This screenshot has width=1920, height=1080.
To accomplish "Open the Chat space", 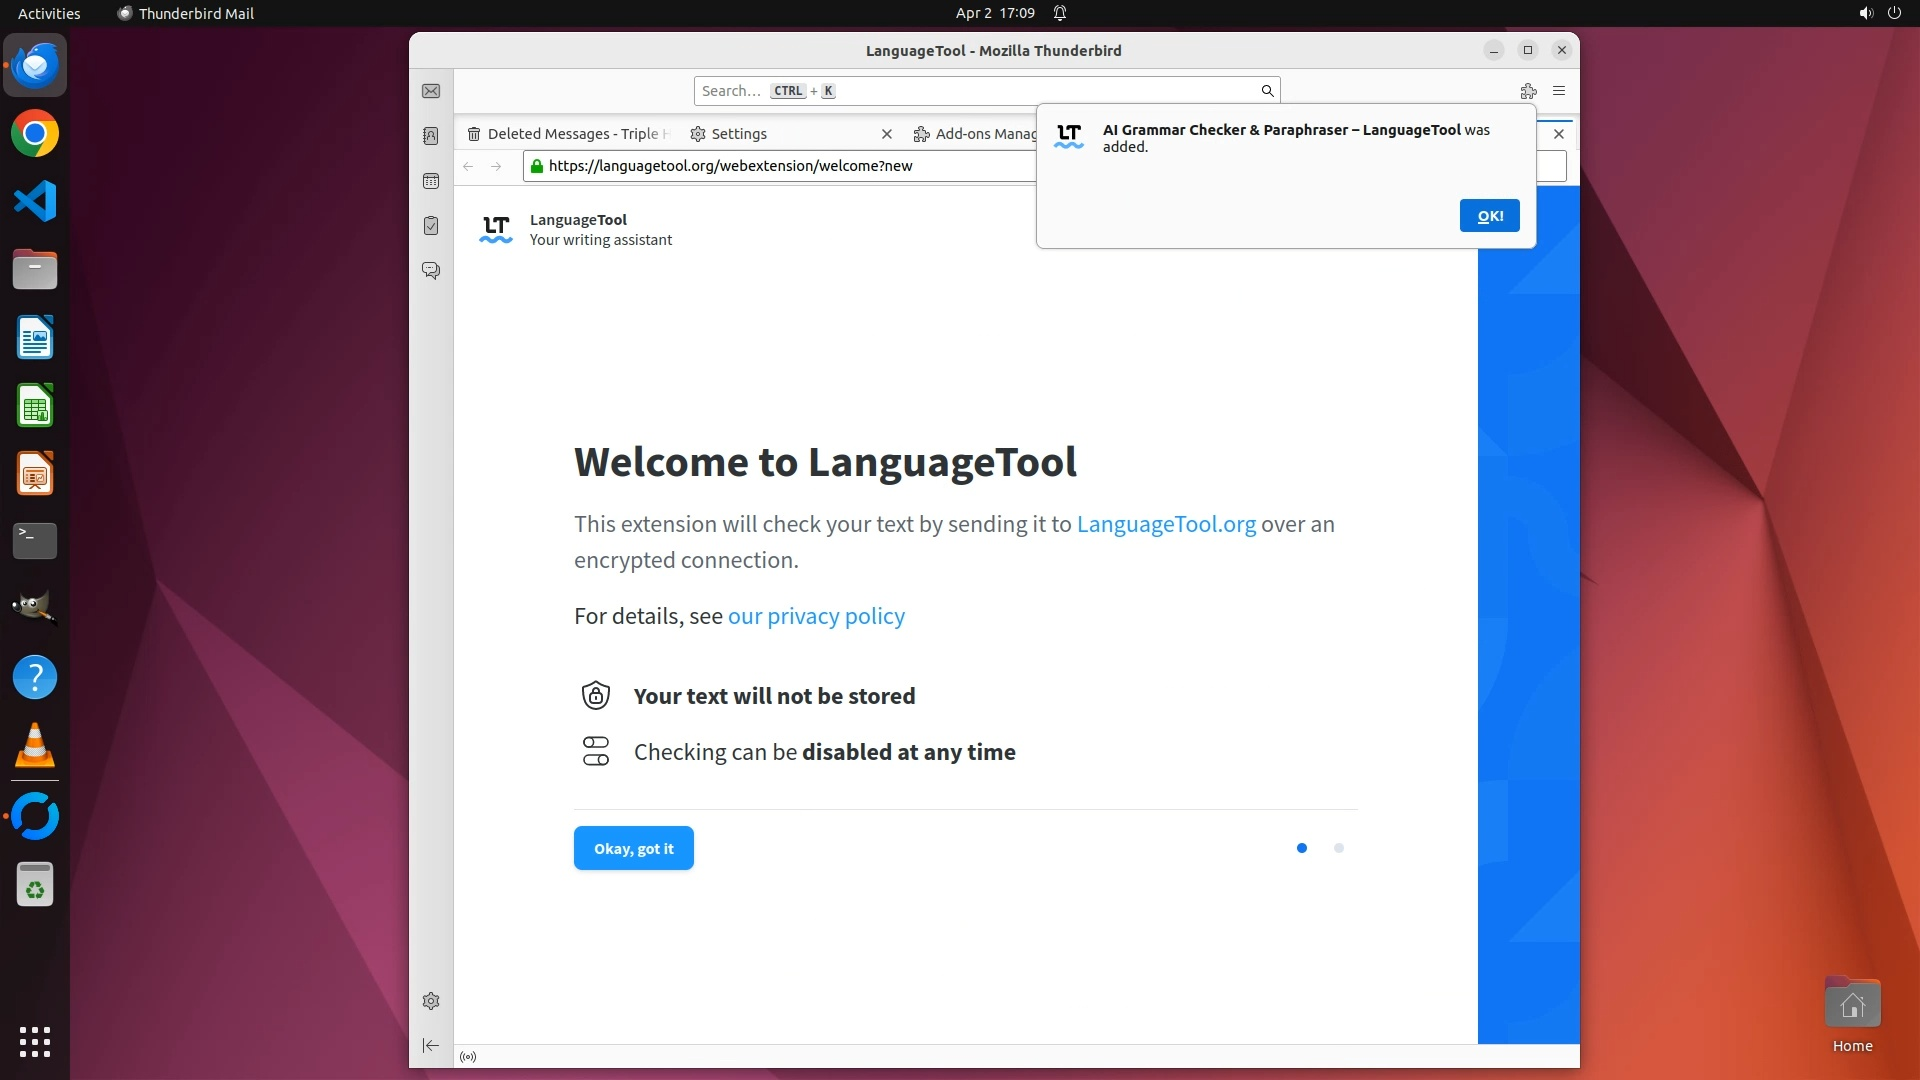I will [431, 271].
